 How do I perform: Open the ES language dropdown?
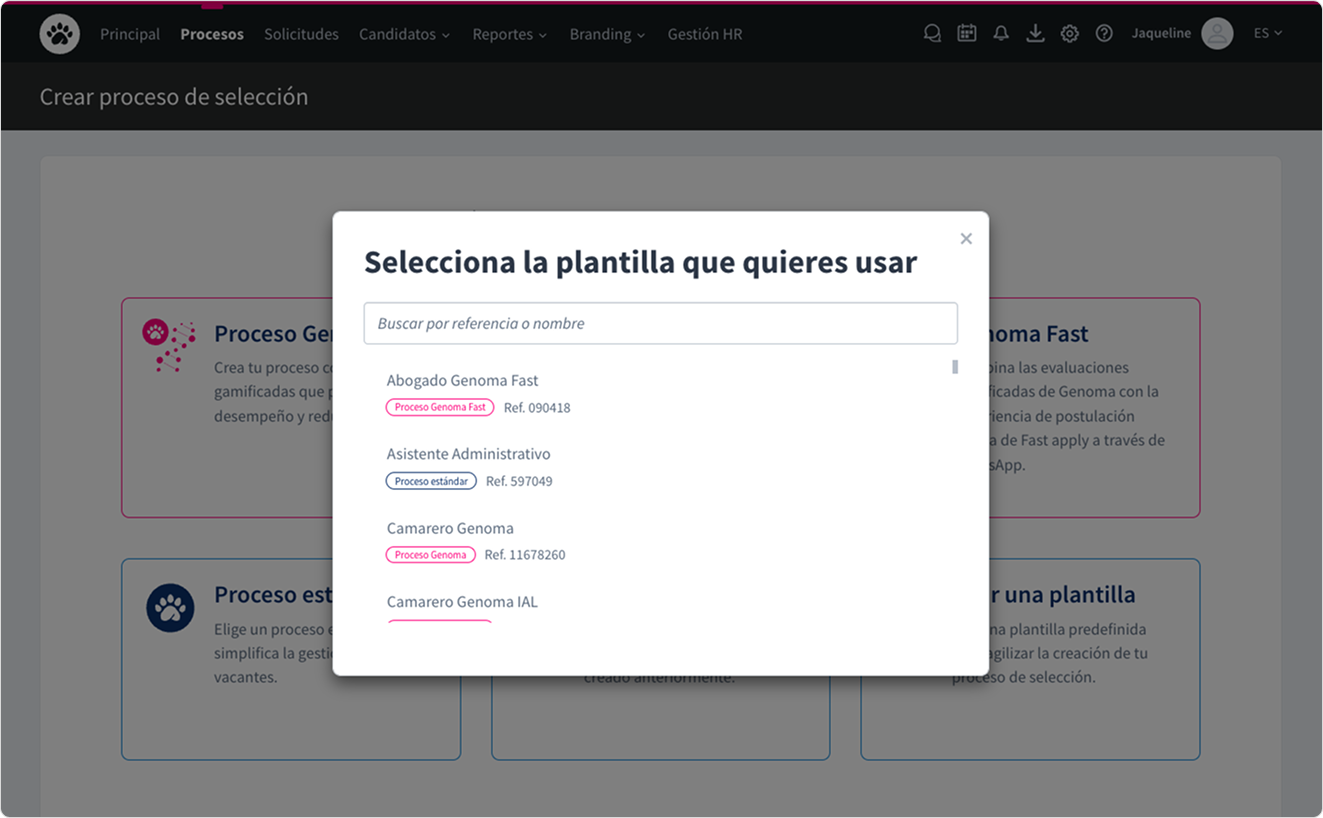[1266, 33]
